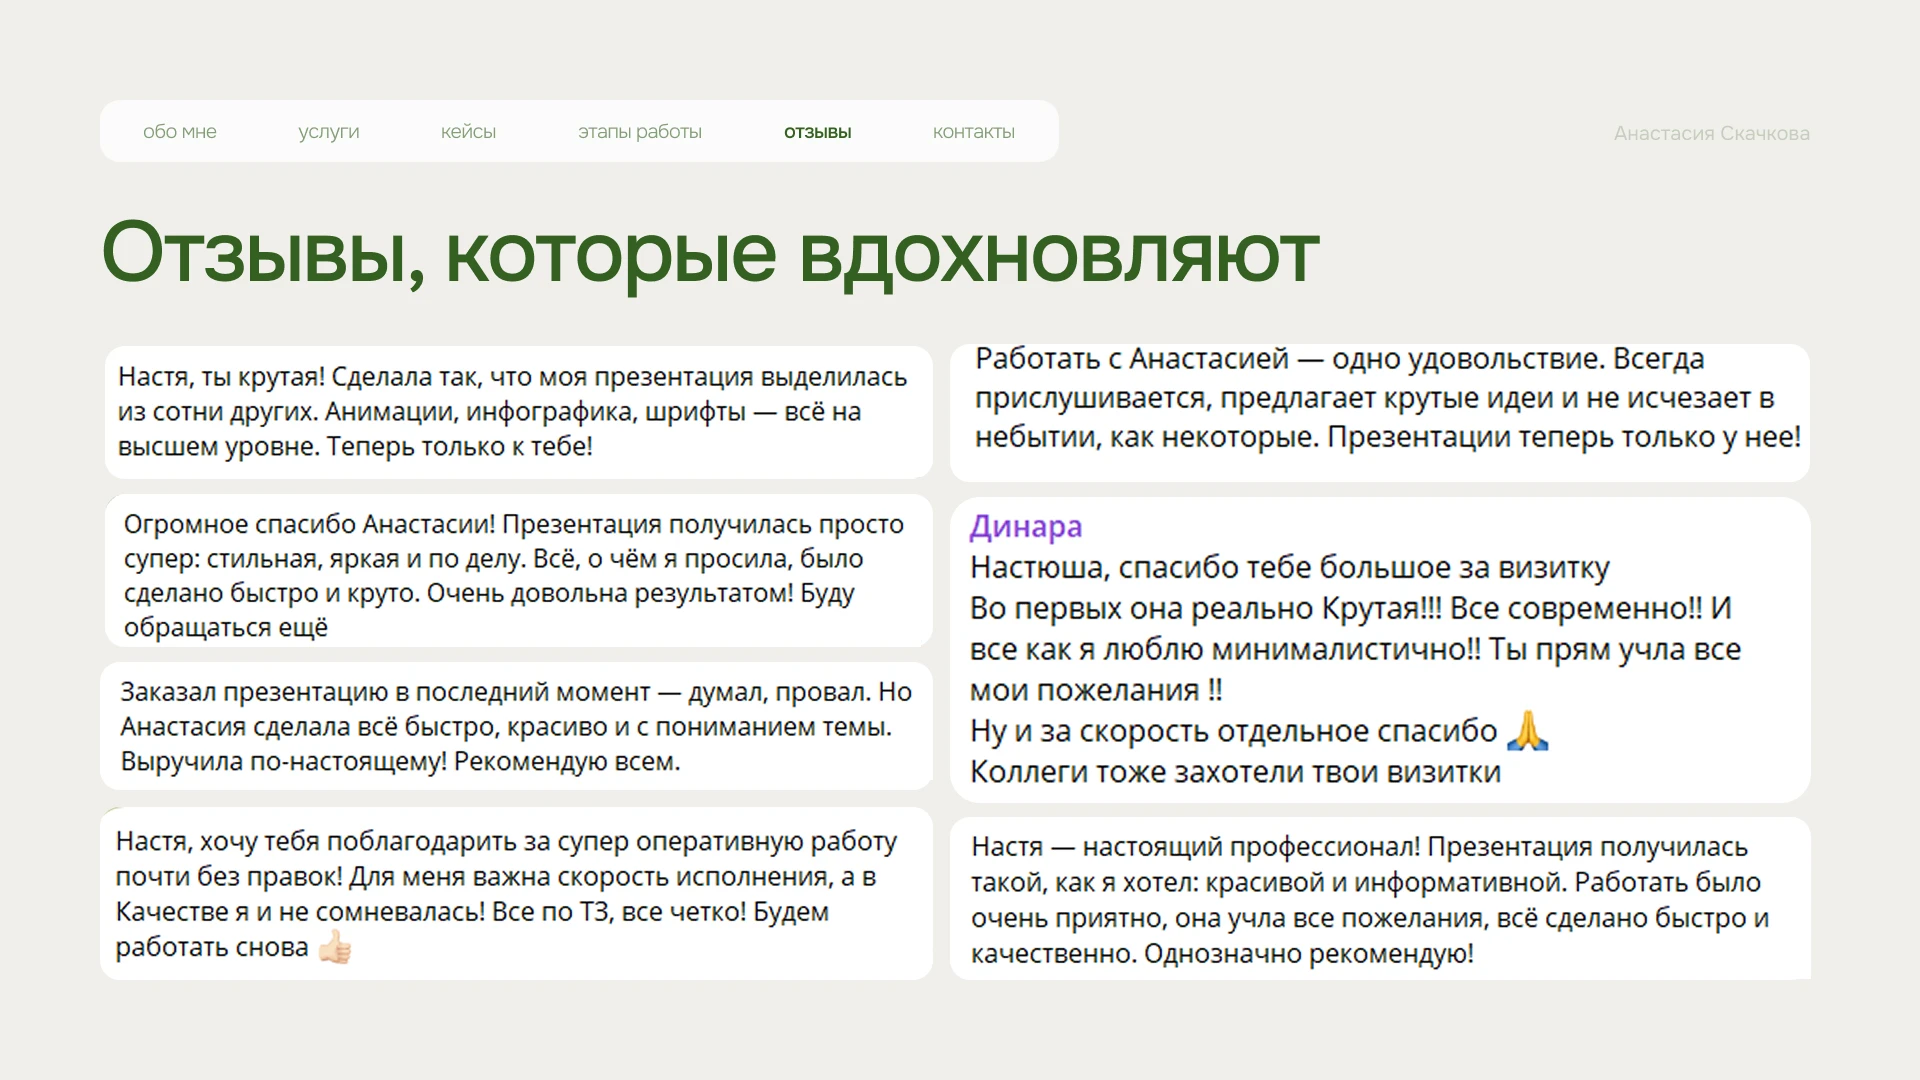Click the author name Анастасия Скачкова
Screen dimensions: 1920x1080
pos(1711,134)
